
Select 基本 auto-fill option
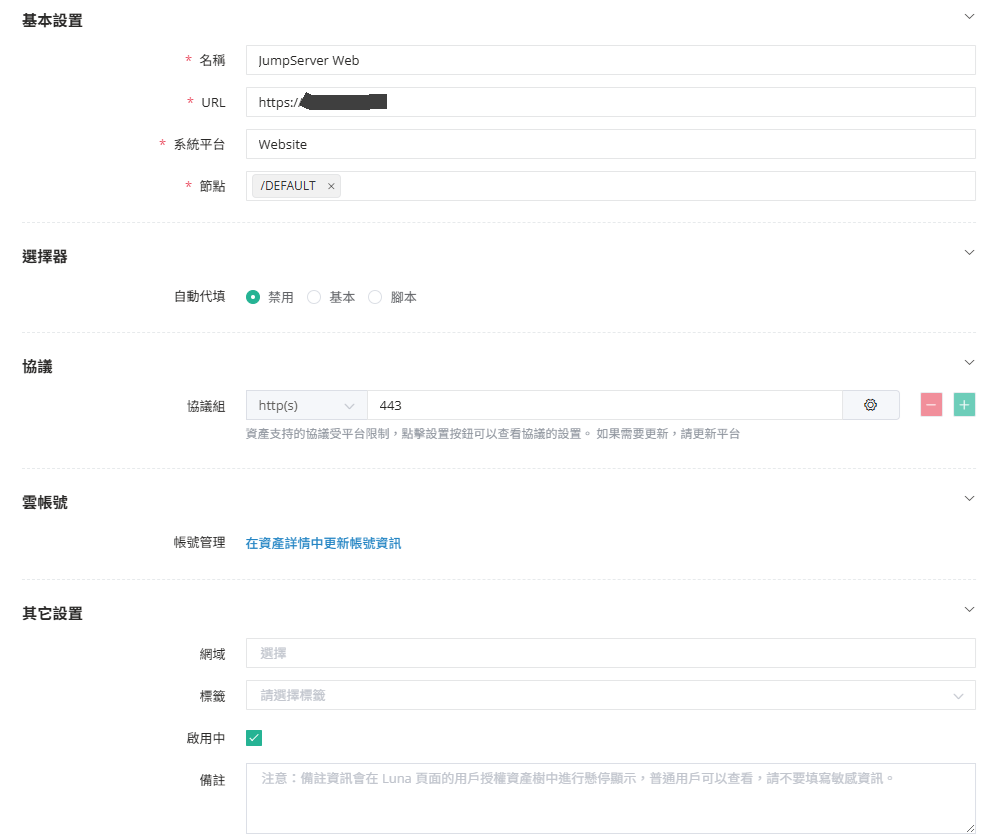[314, 297]
